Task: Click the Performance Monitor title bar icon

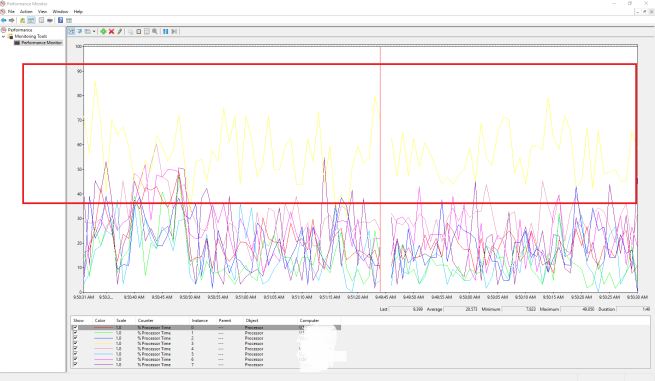Action: point(3,3)
